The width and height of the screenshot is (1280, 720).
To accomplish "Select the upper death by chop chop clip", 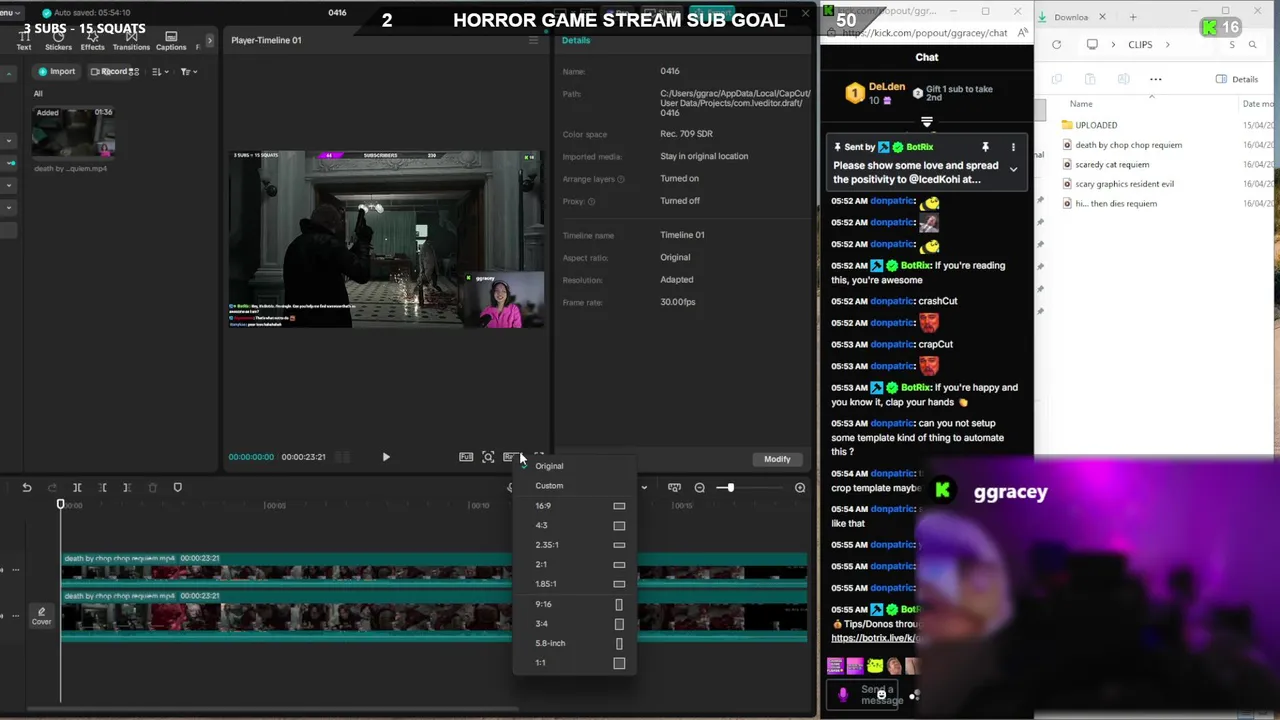I will point(434,569).
